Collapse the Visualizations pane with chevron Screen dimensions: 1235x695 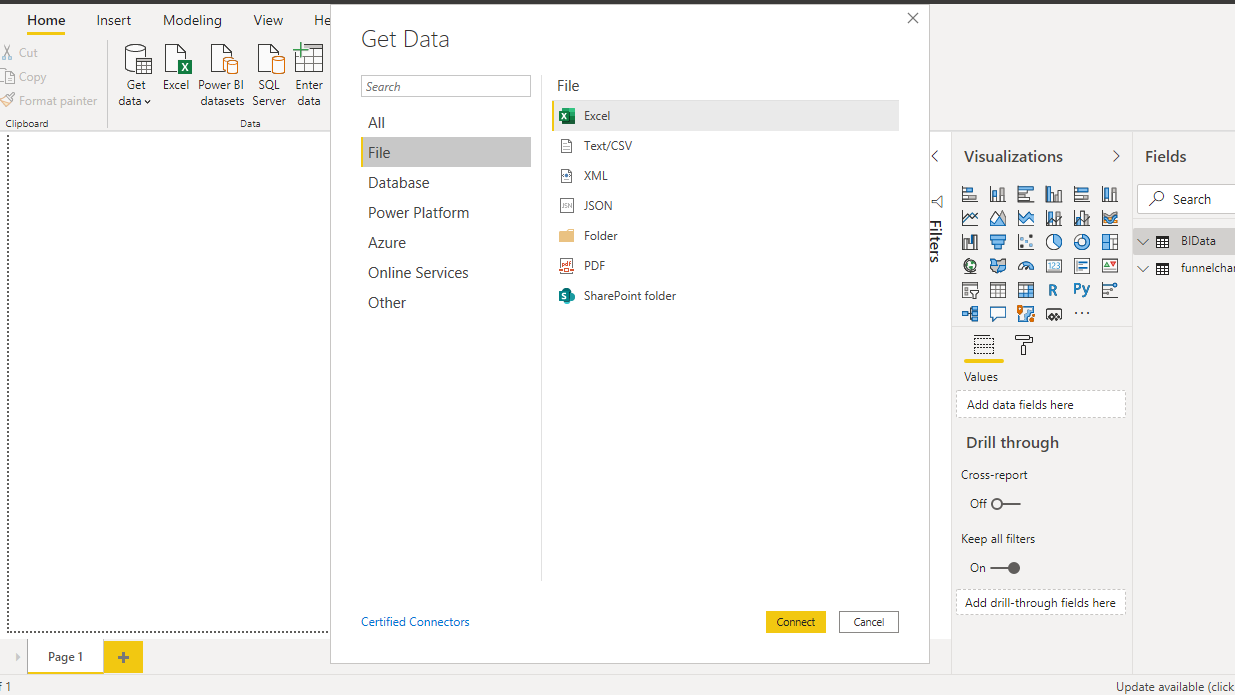[1116, 156]
